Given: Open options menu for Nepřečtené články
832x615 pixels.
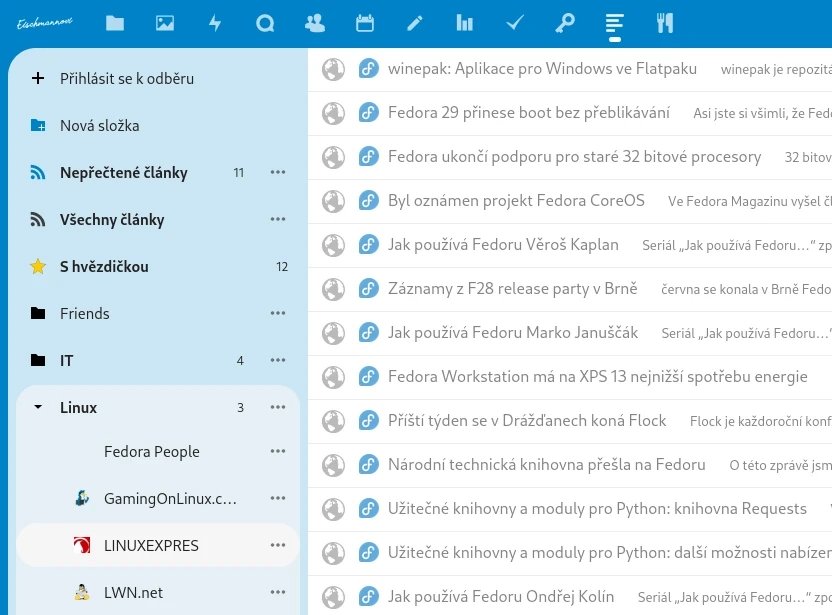Looking at the screenshot, I should coord(278,172).
